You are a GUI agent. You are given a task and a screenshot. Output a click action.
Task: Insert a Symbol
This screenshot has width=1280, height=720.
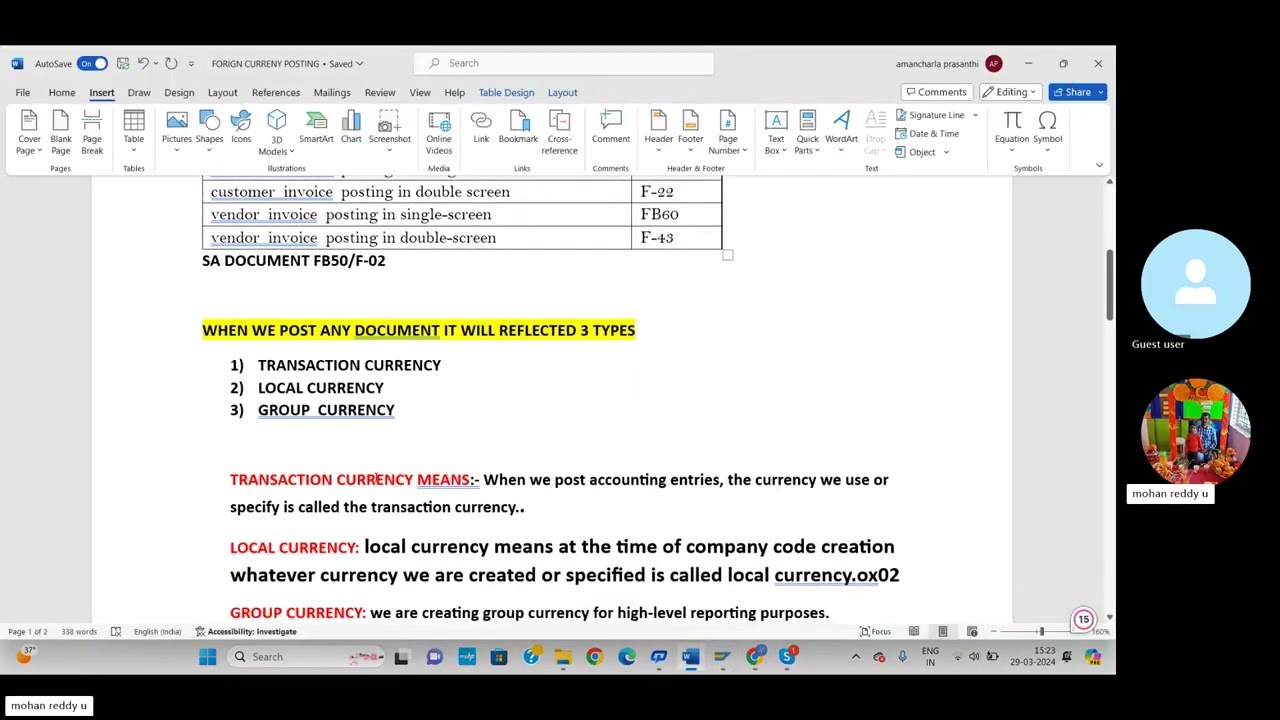click(x=1048, y=132)
